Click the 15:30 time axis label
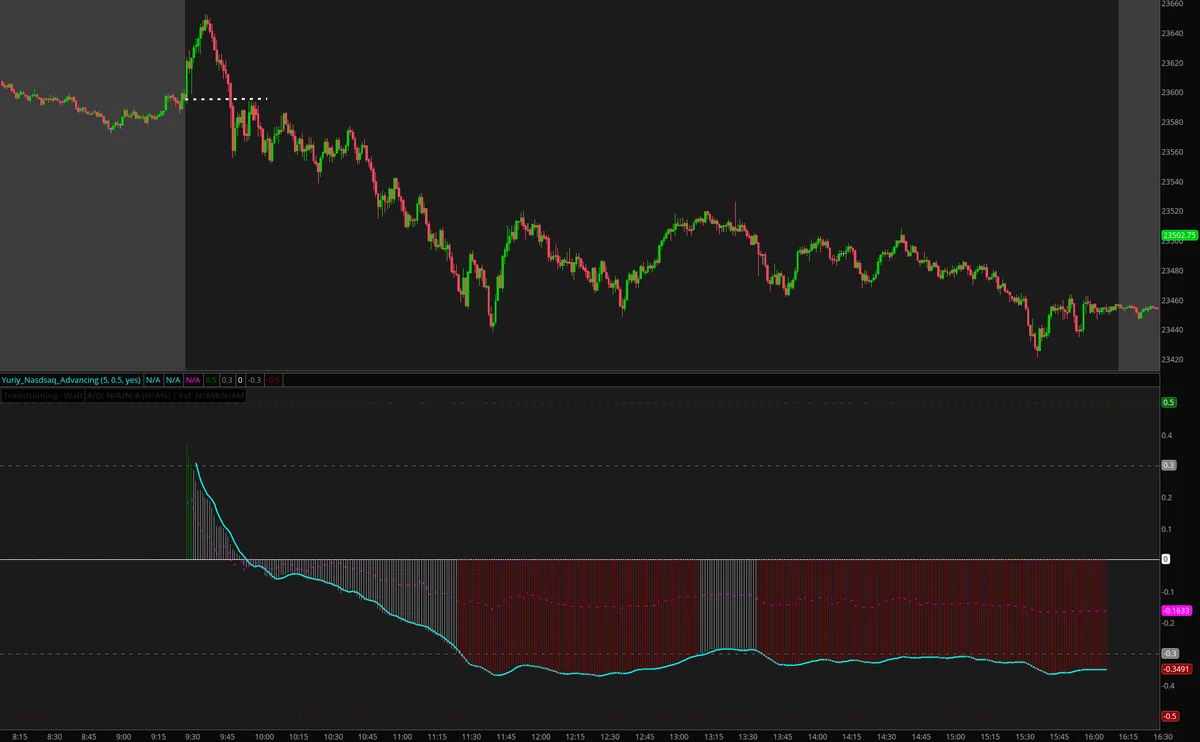 pyautogui.click(x=1026, y=736)
